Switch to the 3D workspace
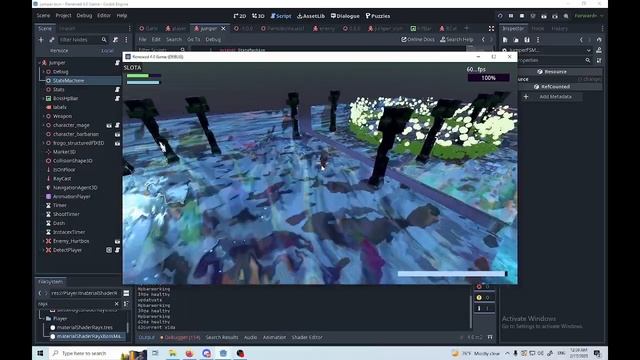This screenshot has height=360, width=640. point(258,16)
